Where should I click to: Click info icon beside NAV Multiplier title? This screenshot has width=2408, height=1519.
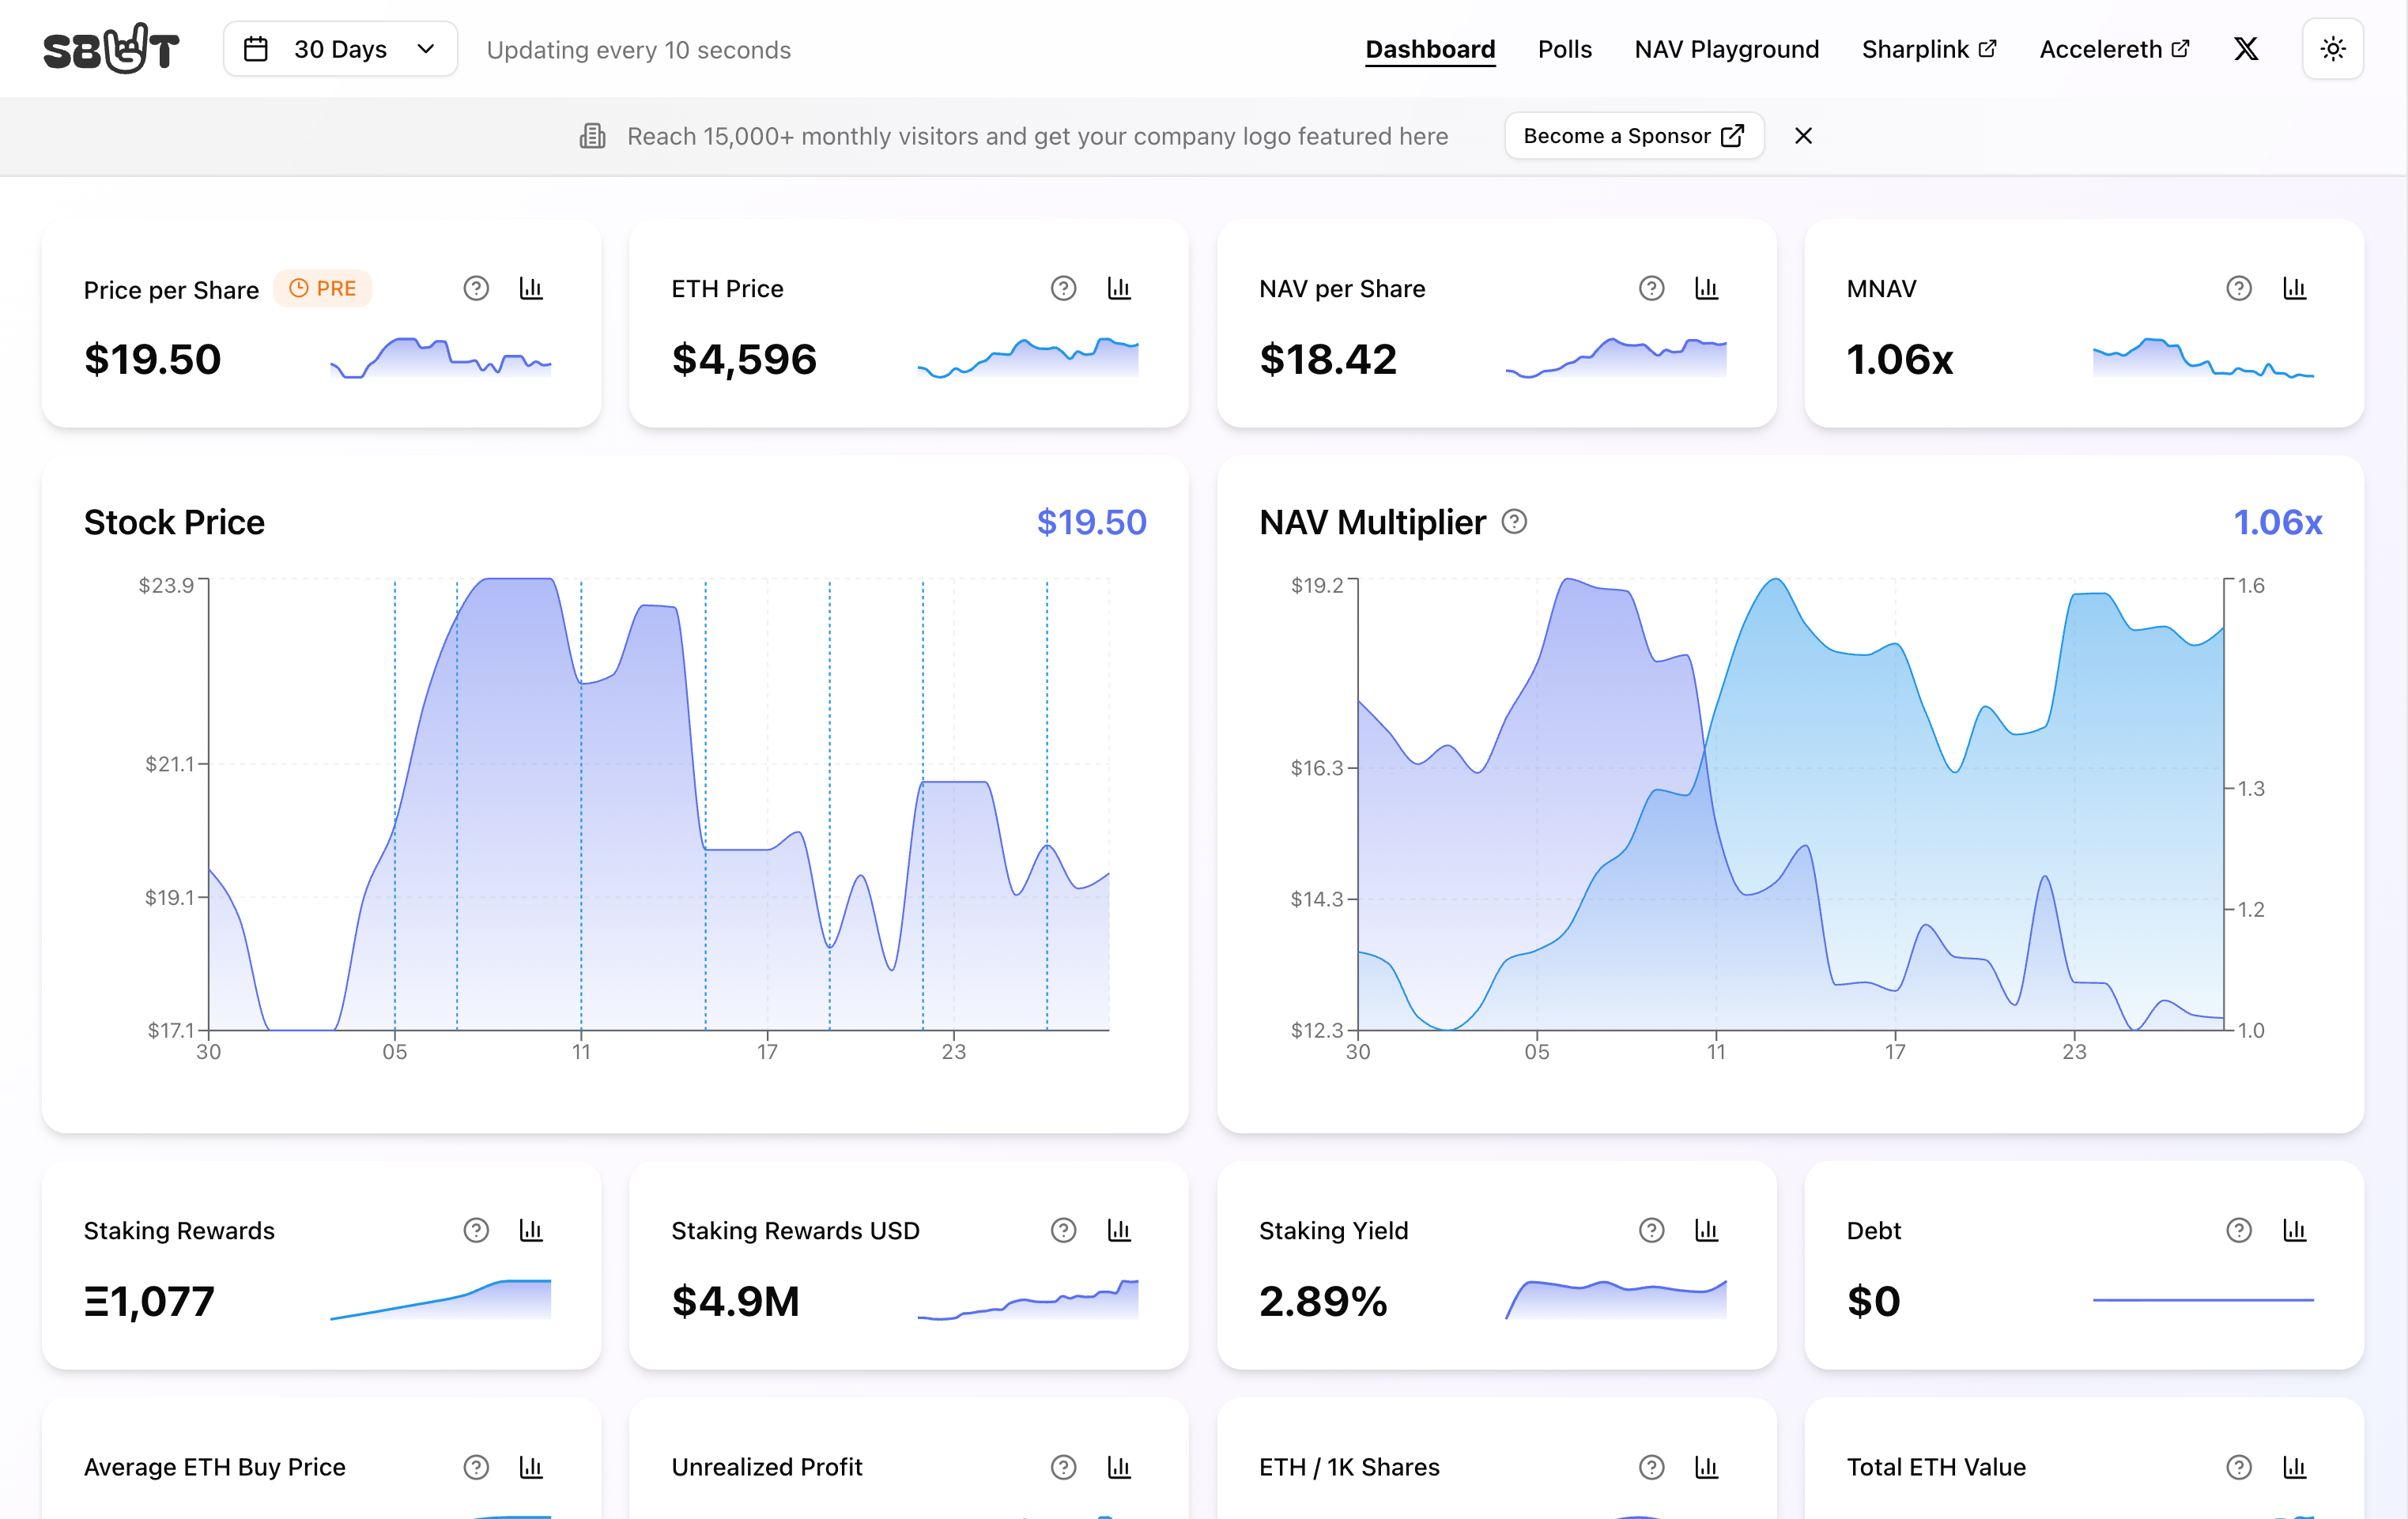pyautogui.click(x=1514, y=522)
